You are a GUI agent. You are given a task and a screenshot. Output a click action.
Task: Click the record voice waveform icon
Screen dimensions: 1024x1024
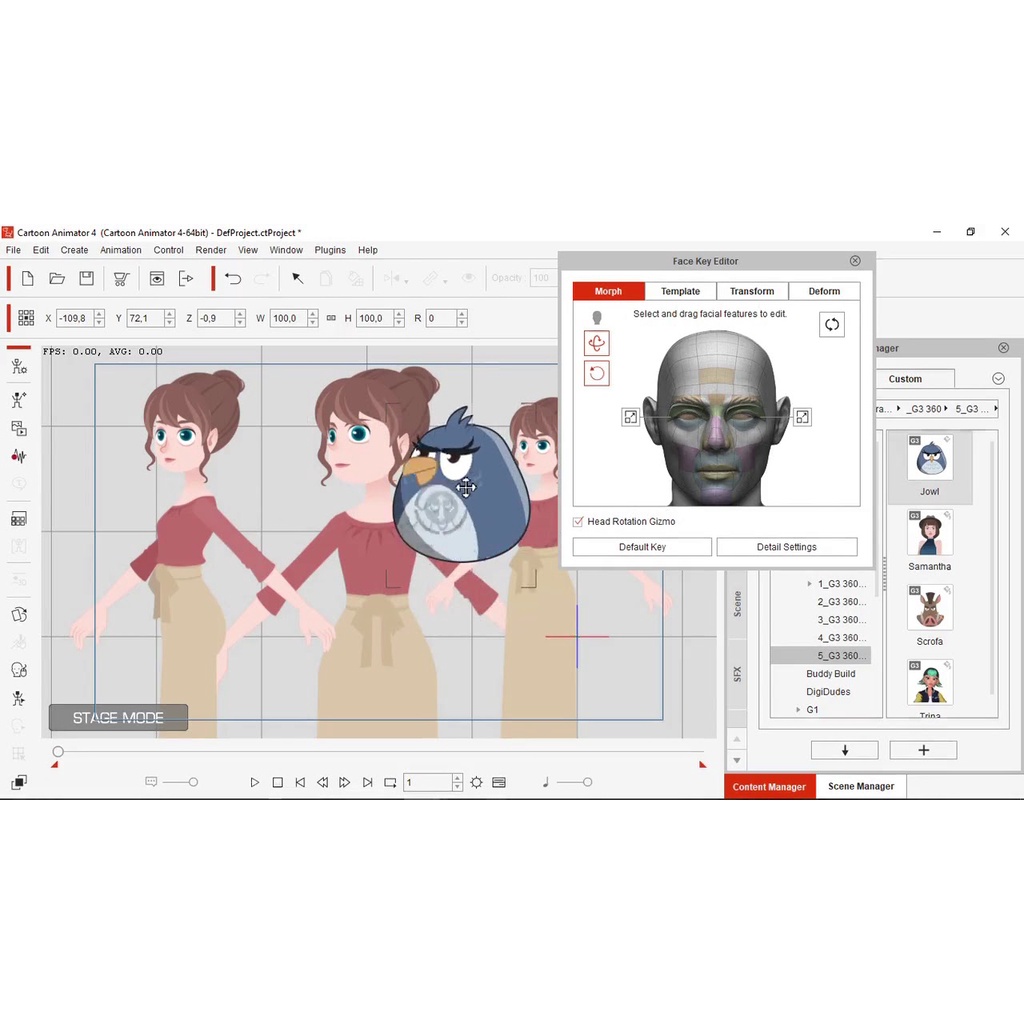19,456
